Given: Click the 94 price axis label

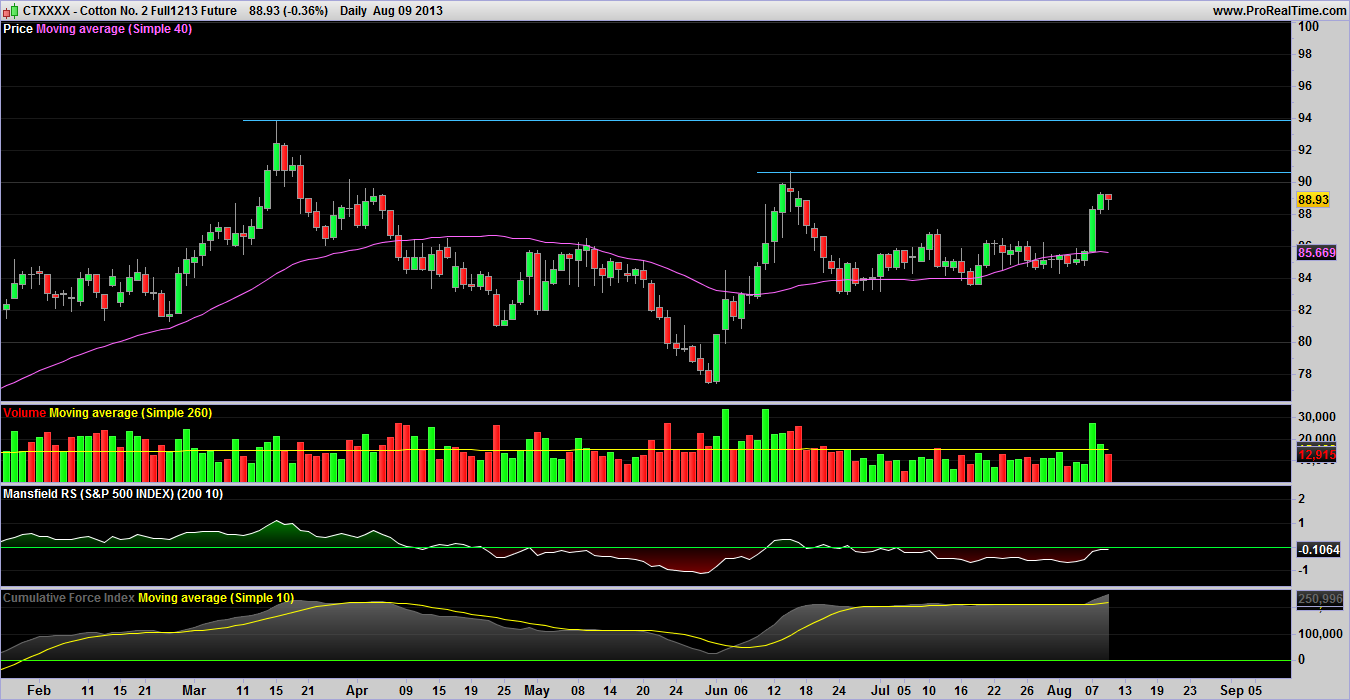Looking at the screenshot, I should [1304, 118].
